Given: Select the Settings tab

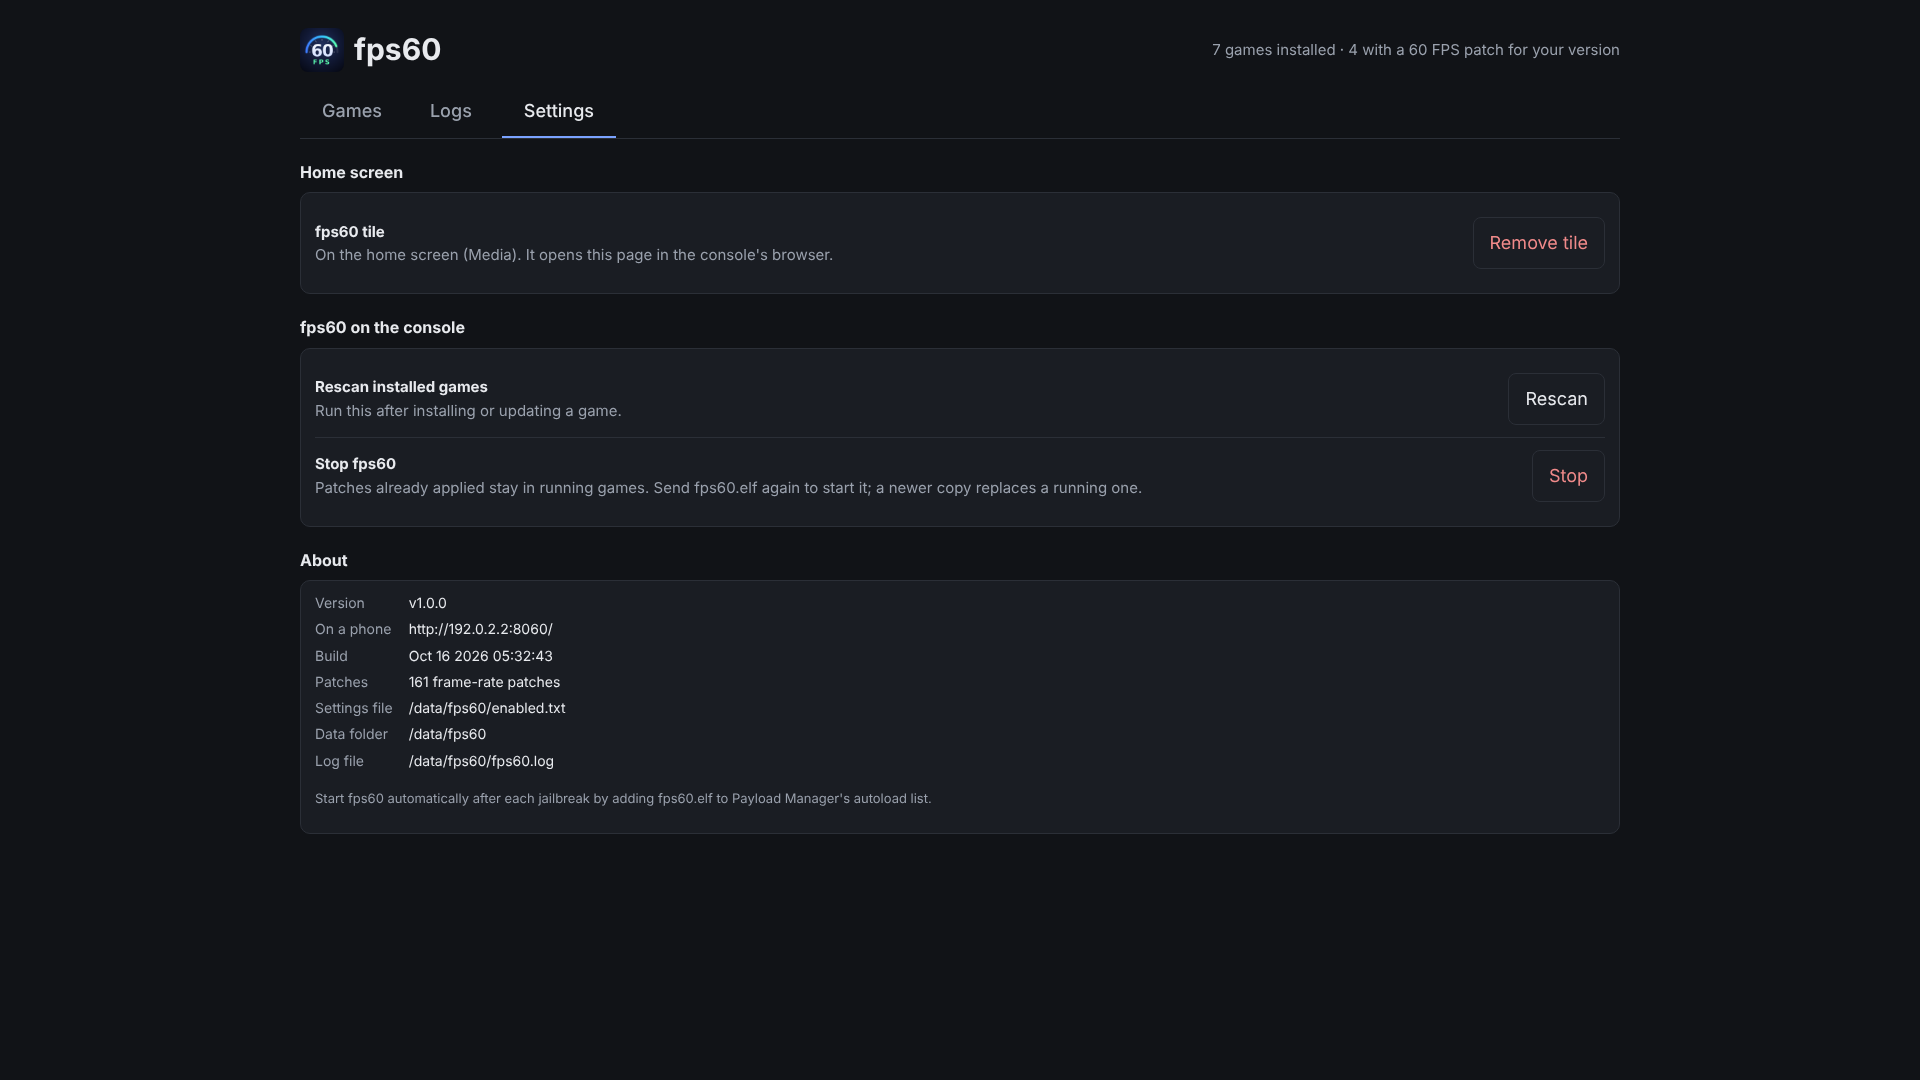Looking at the screenshot, I should tap(559, 111).
